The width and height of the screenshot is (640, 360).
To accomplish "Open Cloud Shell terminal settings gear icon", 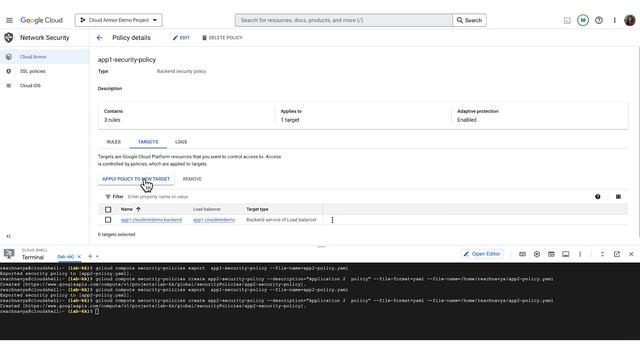I will (537, 254).
